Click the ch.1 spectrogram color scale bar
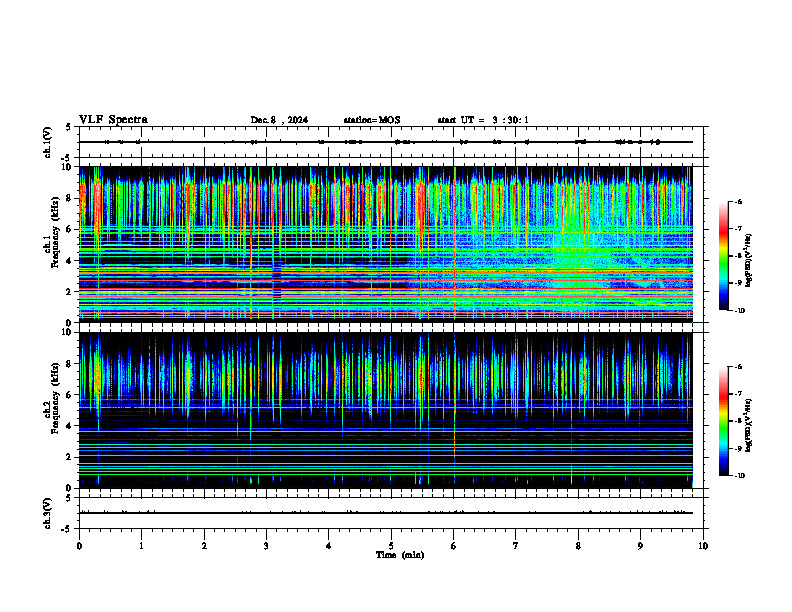The height and width of the screenshot is (612, 792). pos(723,256)
